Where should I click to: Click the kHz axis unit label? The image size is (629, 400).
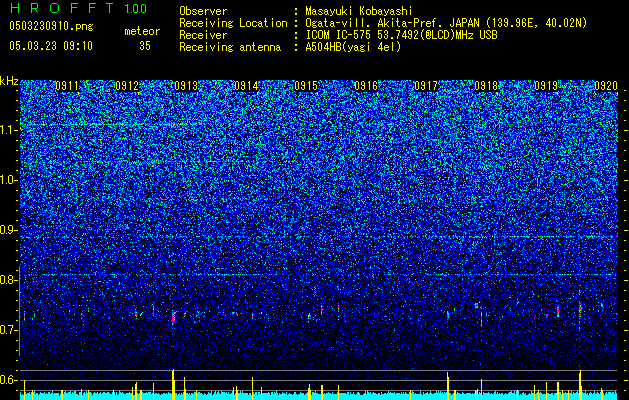[x=9, y=81]
